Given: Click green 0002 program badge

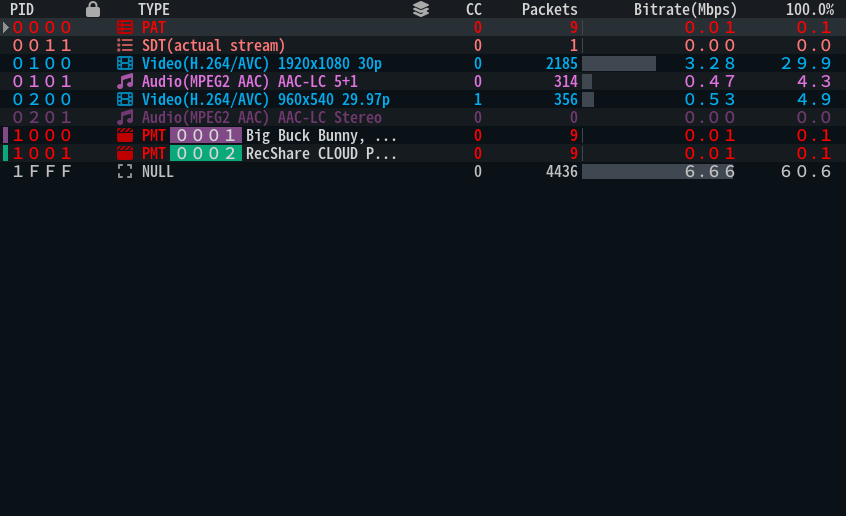Looking at the screenshot, I should point(206,153).
